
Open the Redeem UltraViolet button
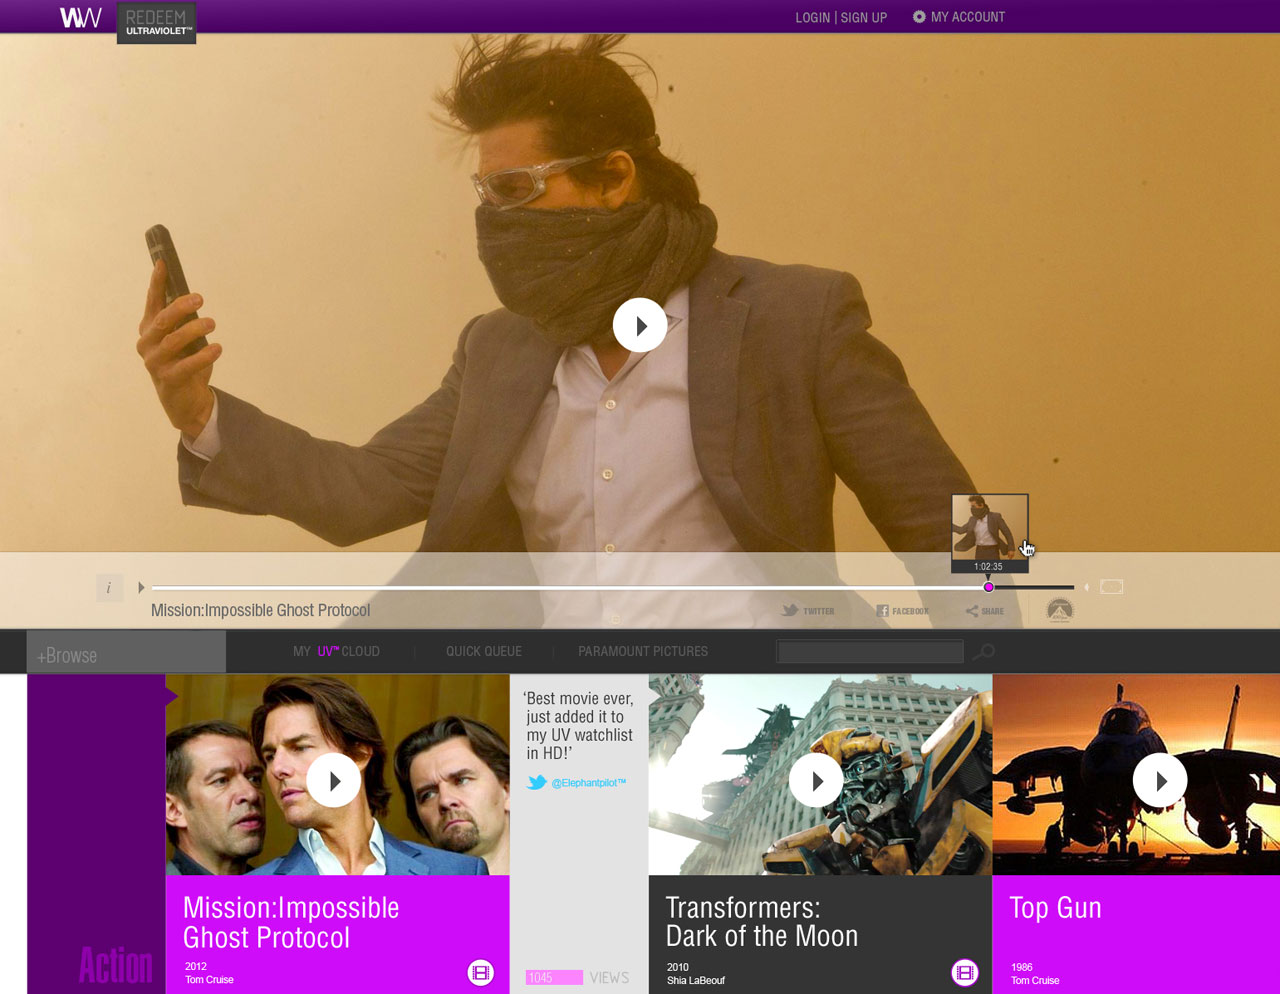[156, 23]
